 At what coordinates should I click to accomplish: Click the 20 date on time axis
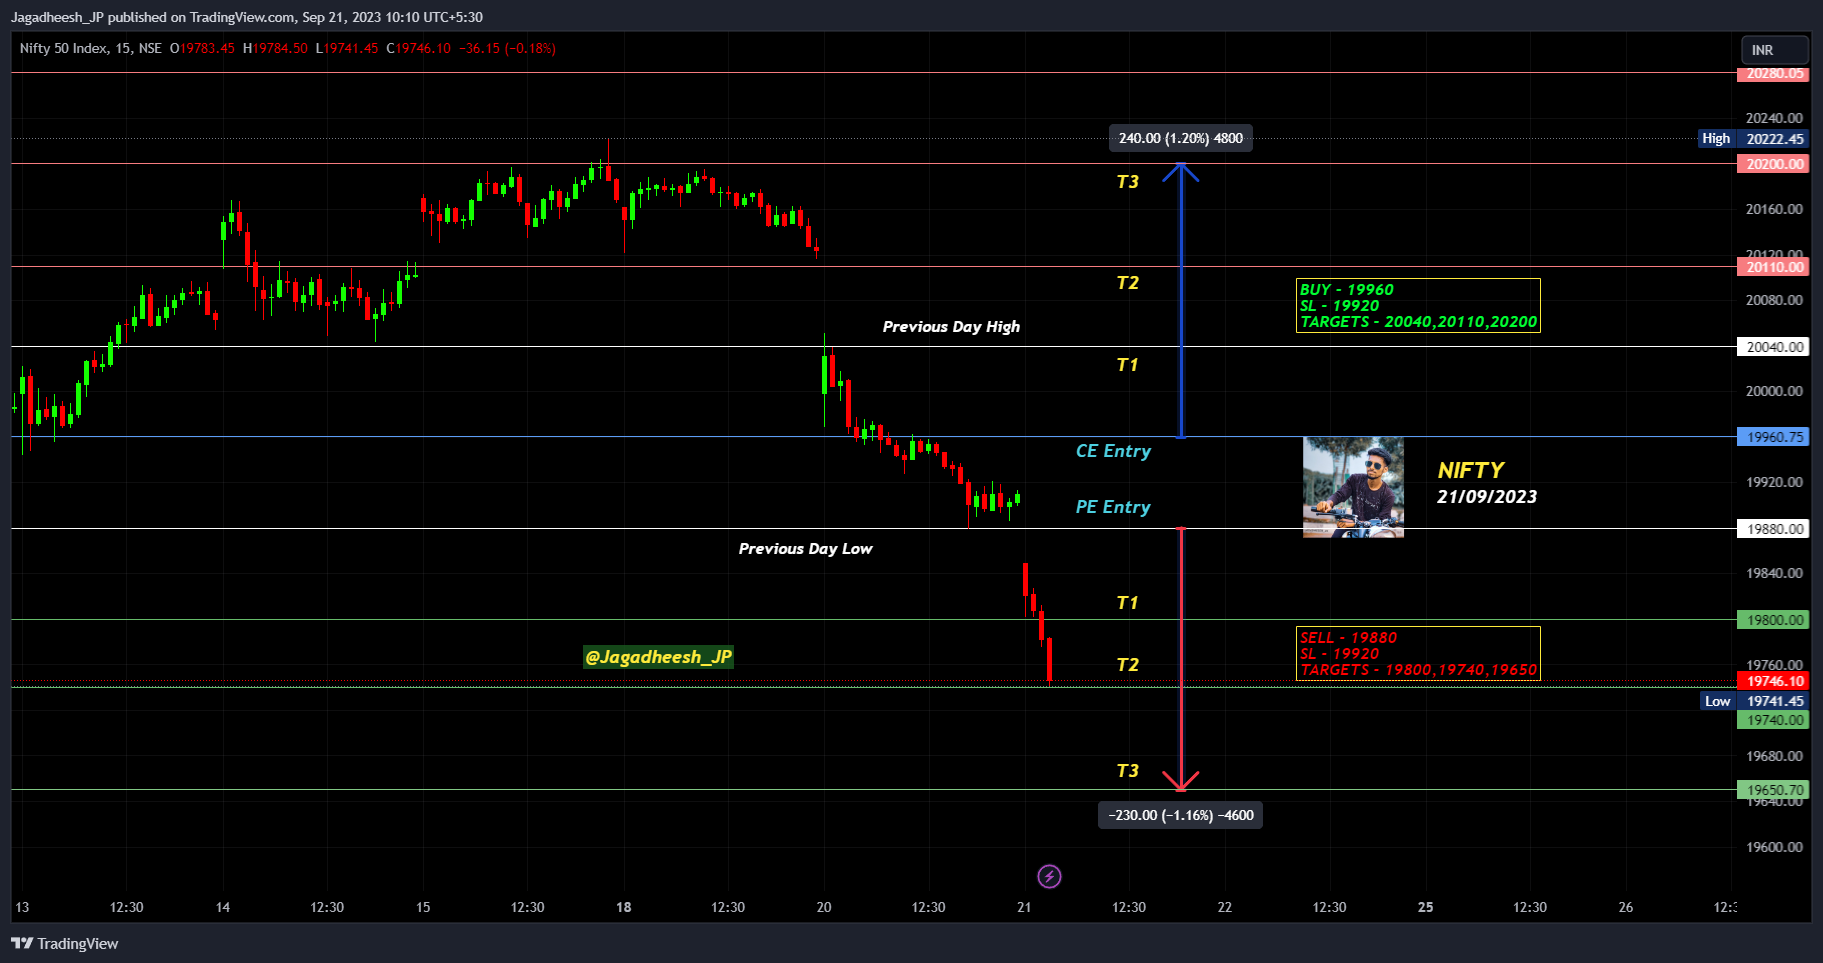(x=824, y=907)
